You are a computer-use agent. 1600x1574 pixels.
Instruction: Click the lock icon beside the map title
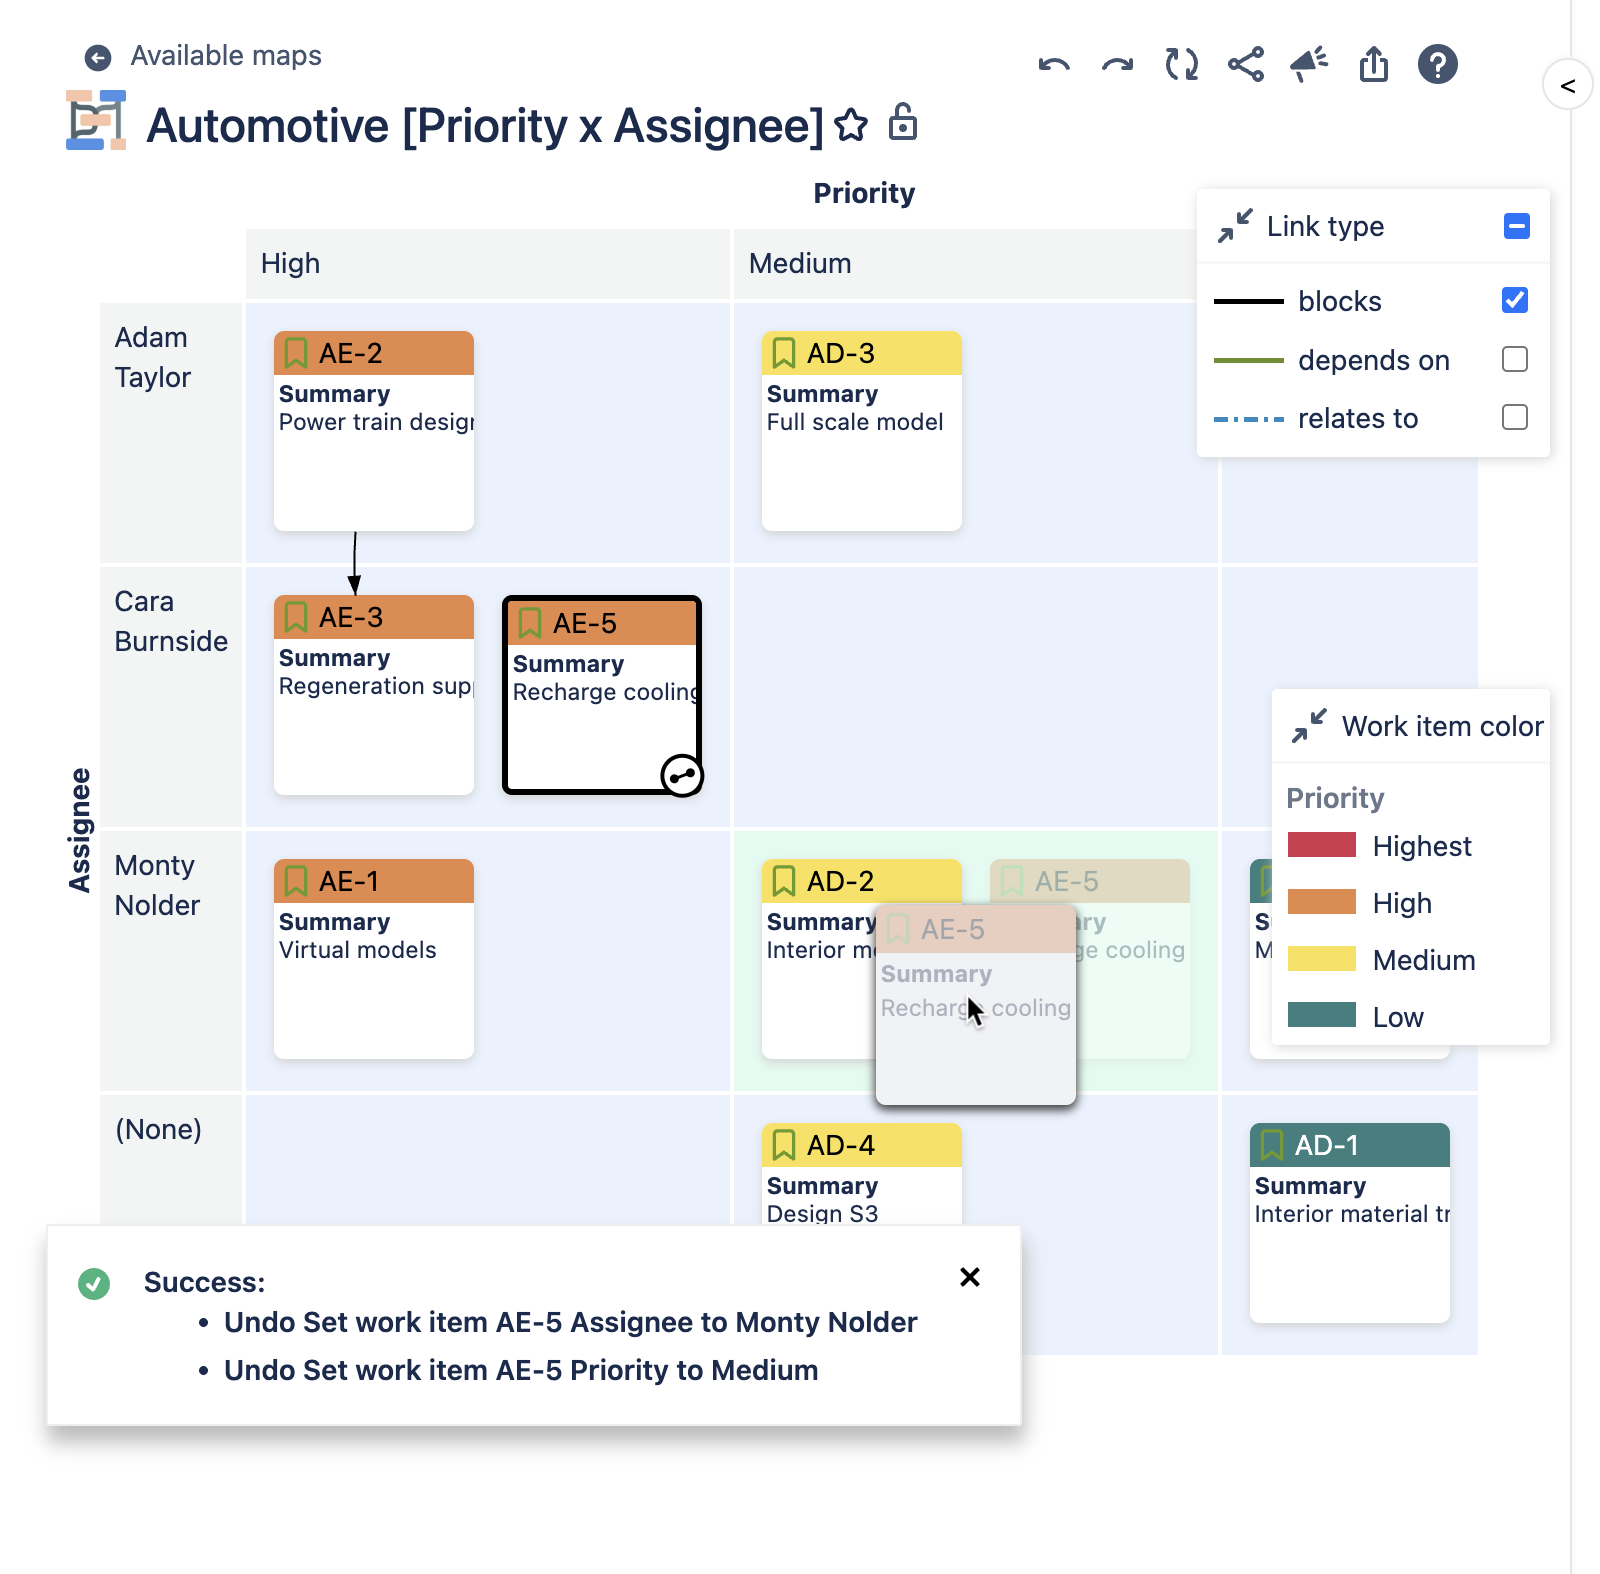(x=903, y=125)
